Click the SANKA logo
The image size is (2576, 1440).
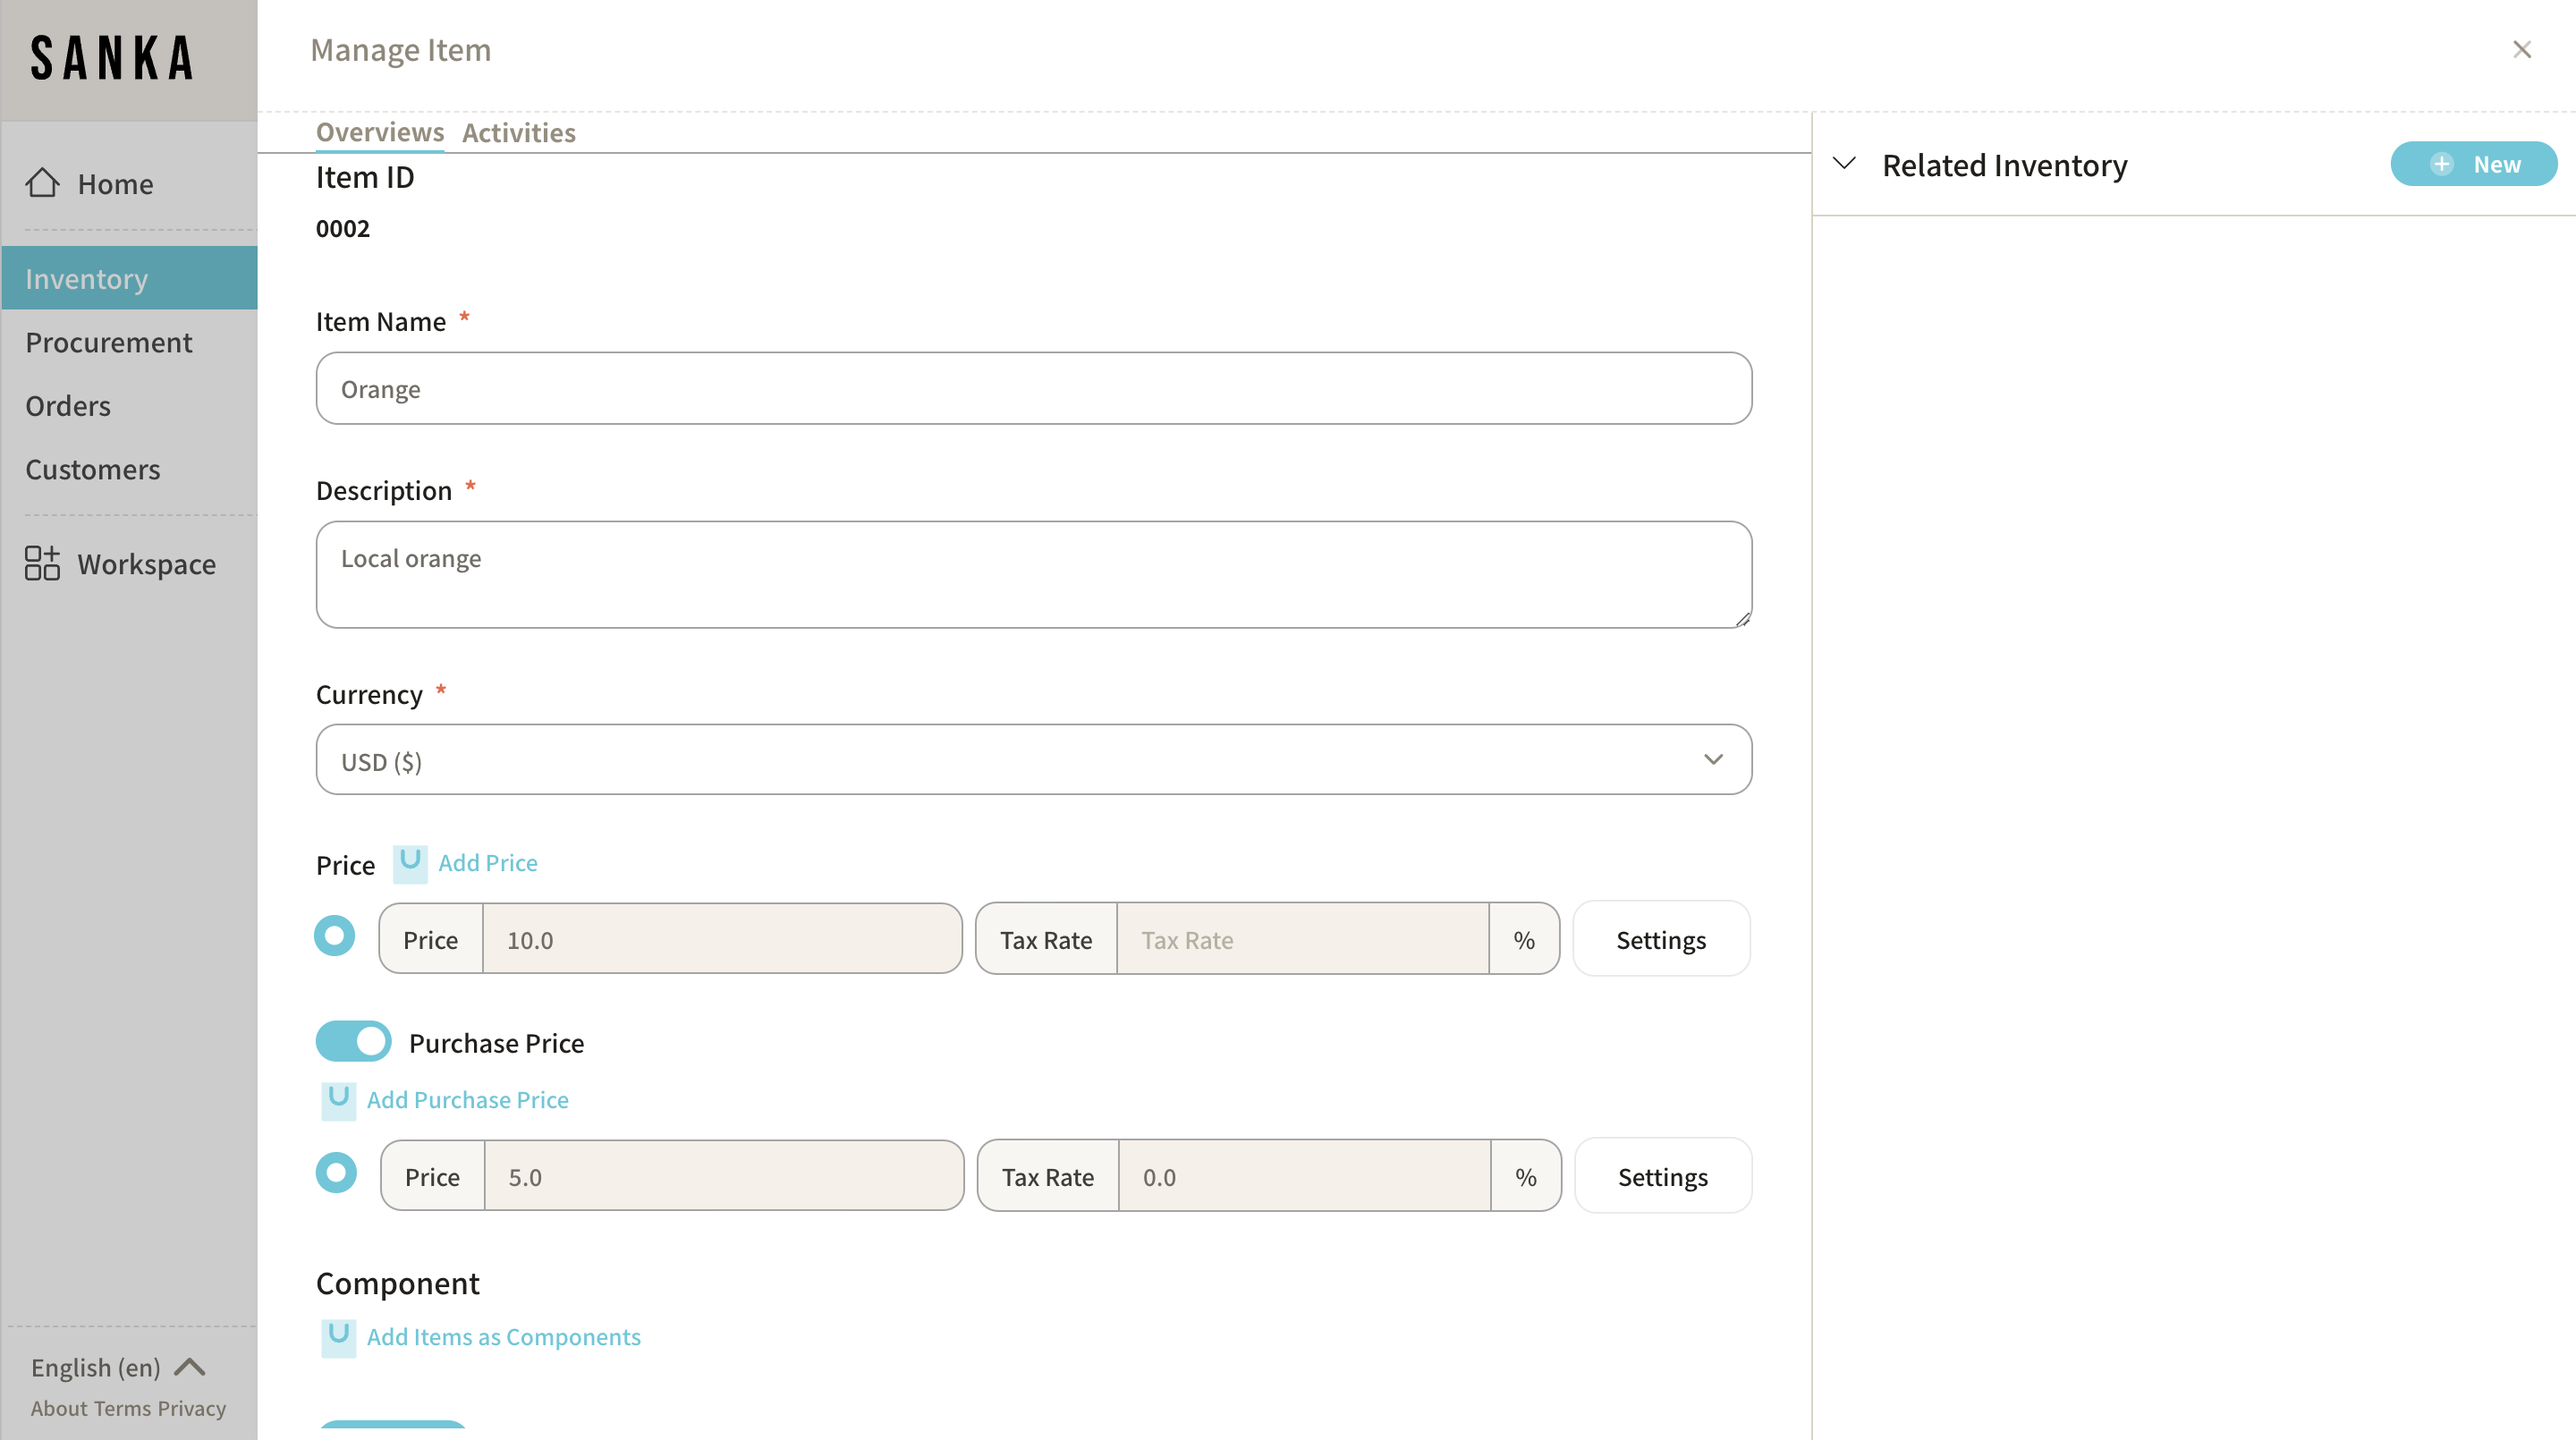pyautogui.click(x=112, y=58)
